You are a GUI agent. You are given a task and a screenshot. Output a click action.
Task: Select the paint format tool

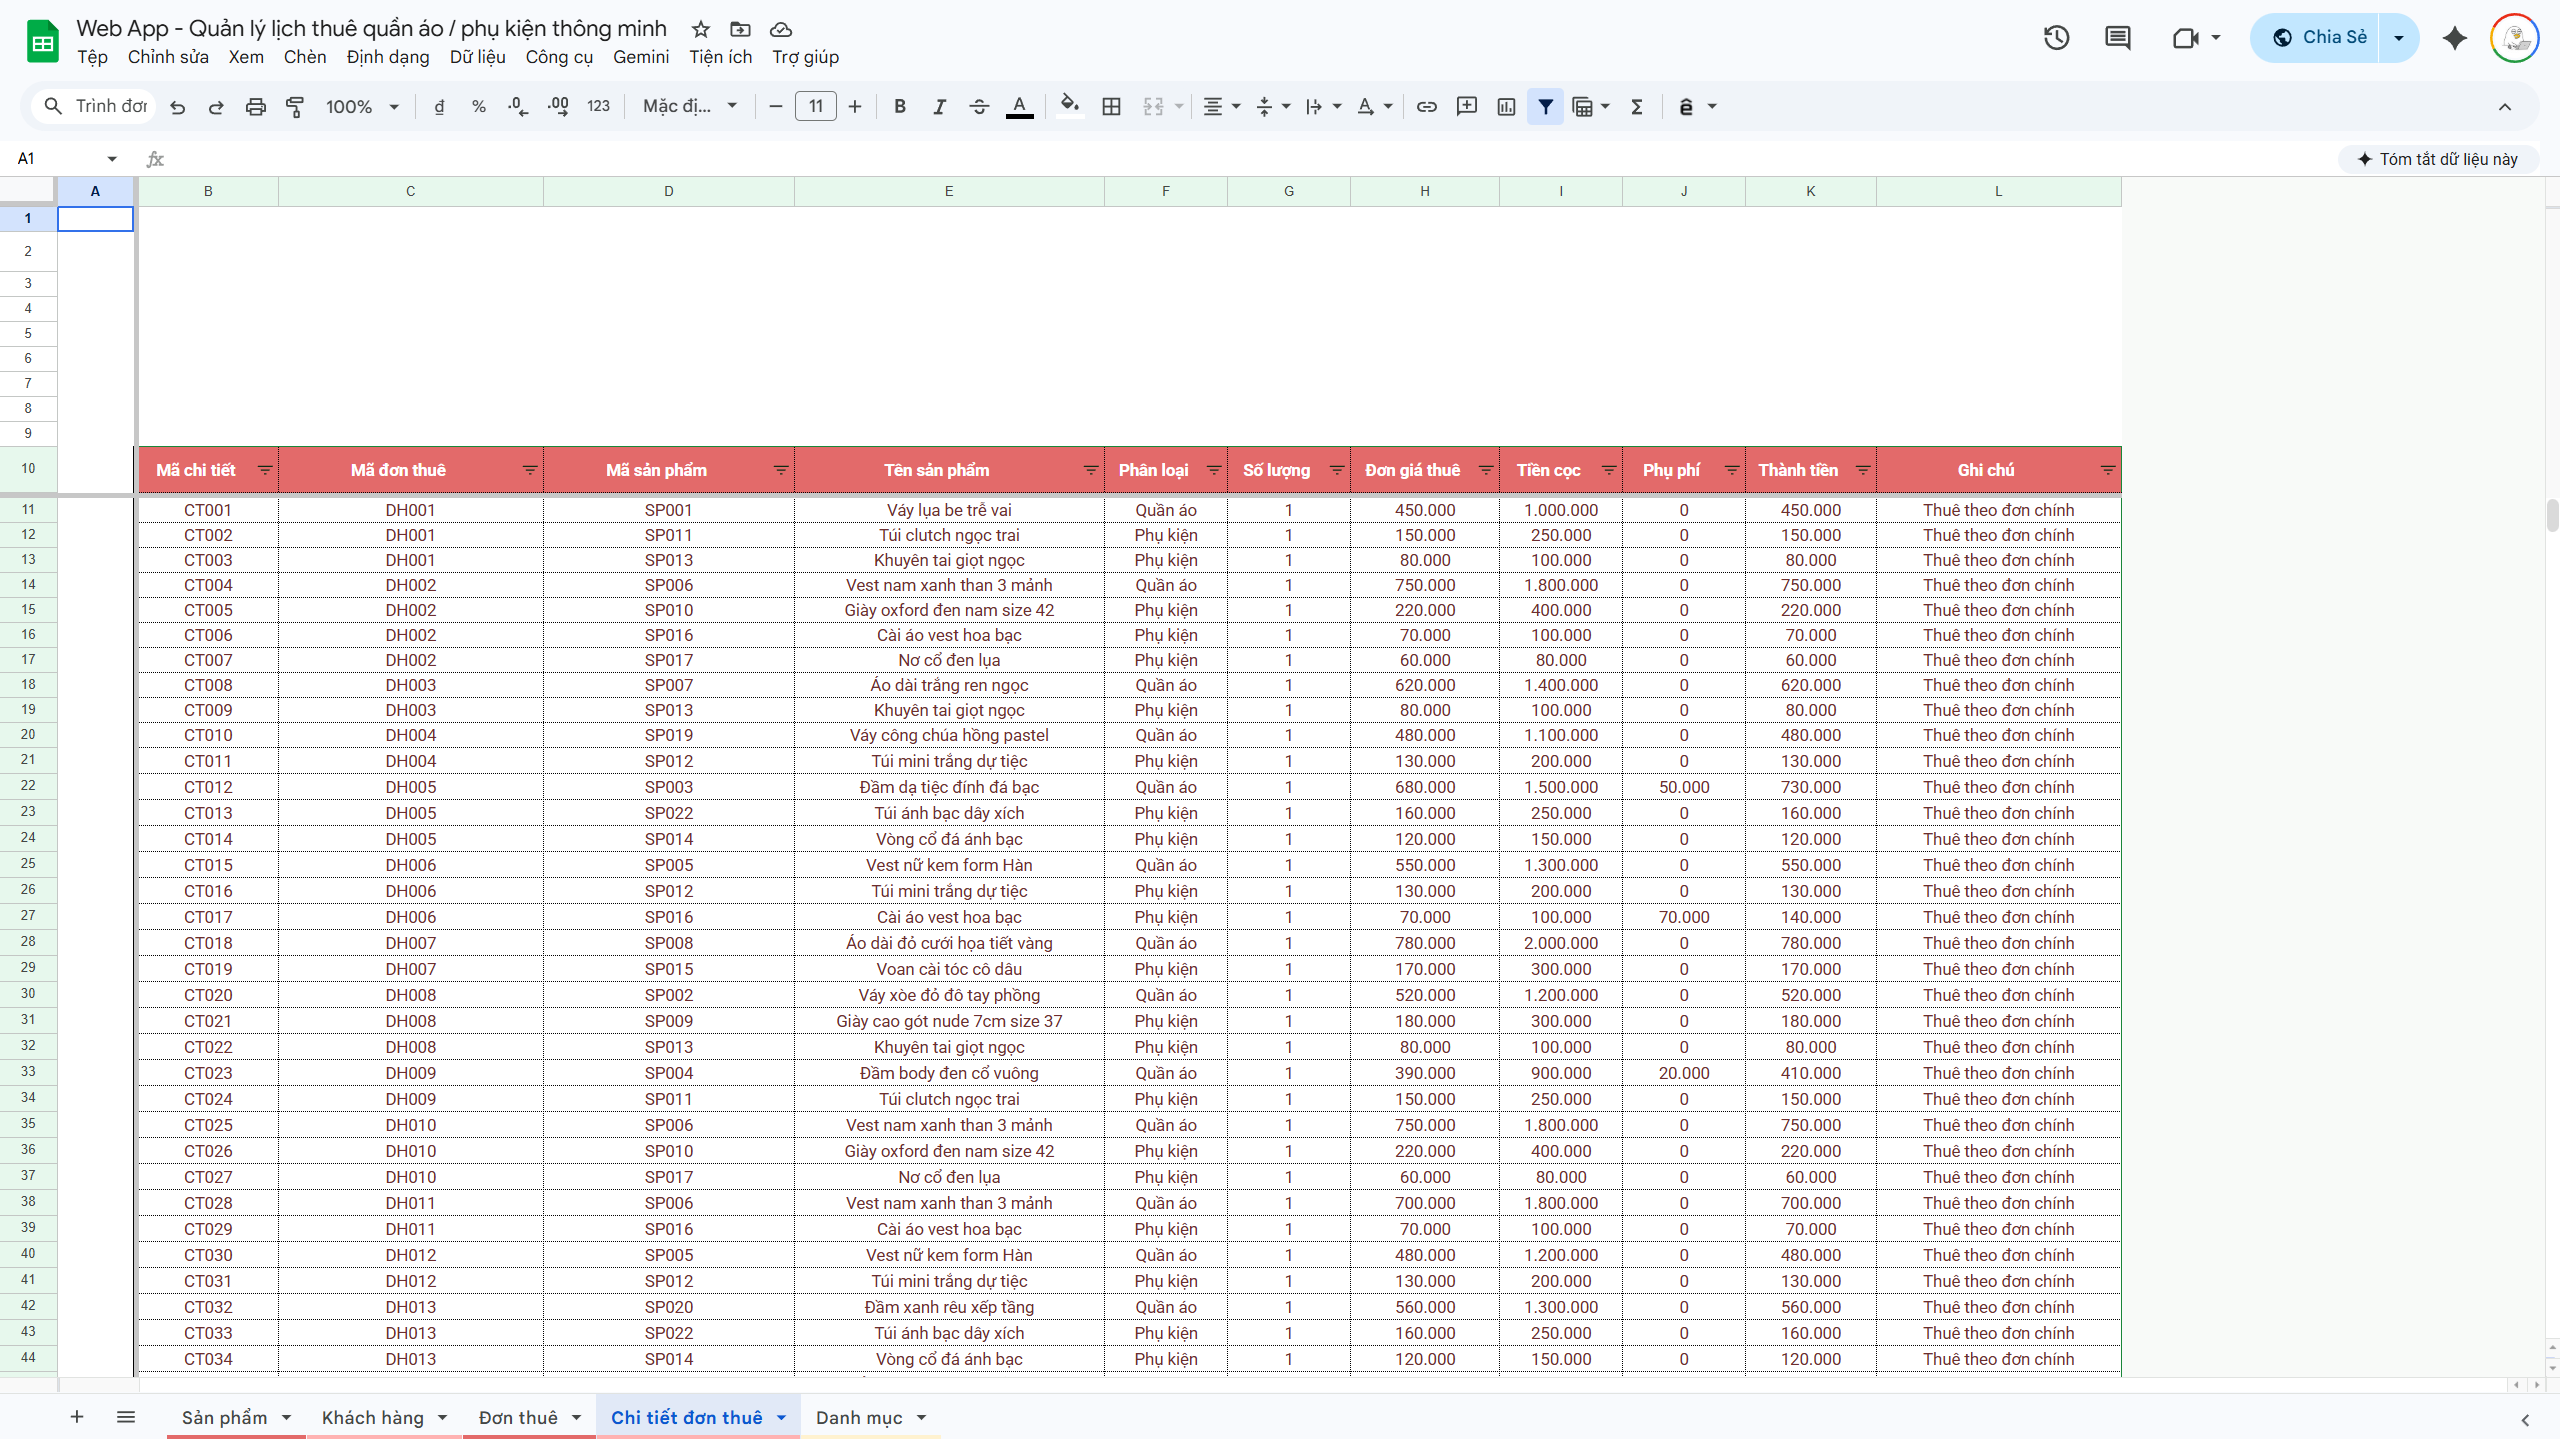(295, 107)
